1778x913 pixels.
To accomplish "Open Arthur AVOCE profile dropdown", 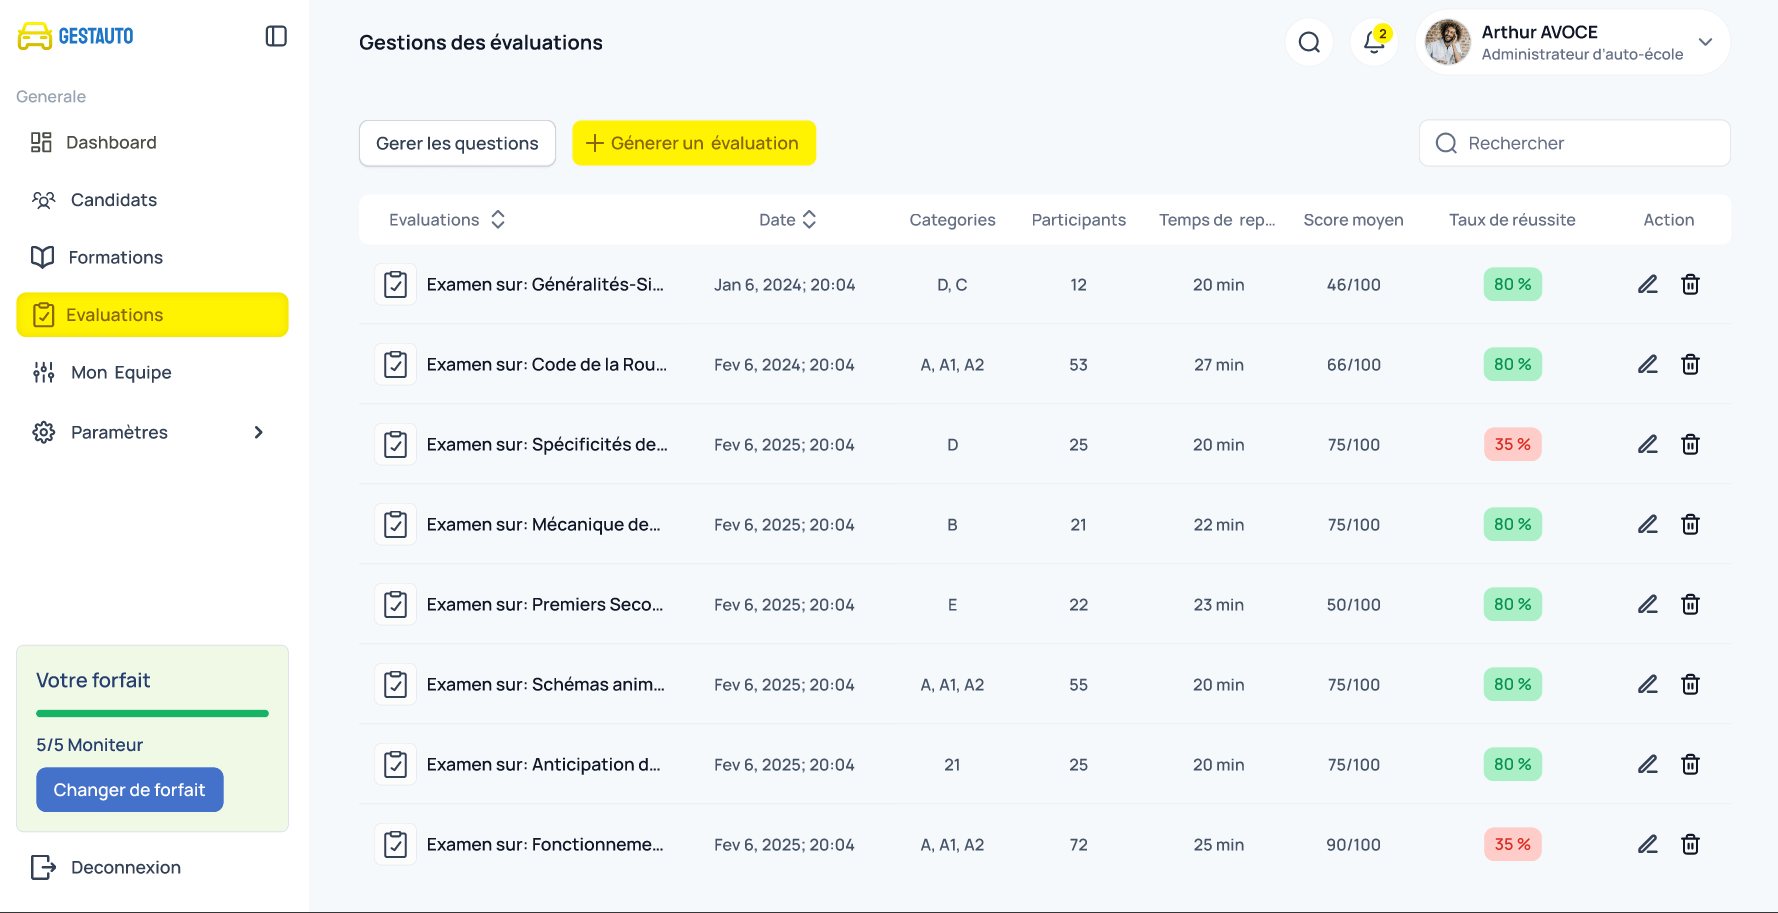I will (x=1705, y=42).
